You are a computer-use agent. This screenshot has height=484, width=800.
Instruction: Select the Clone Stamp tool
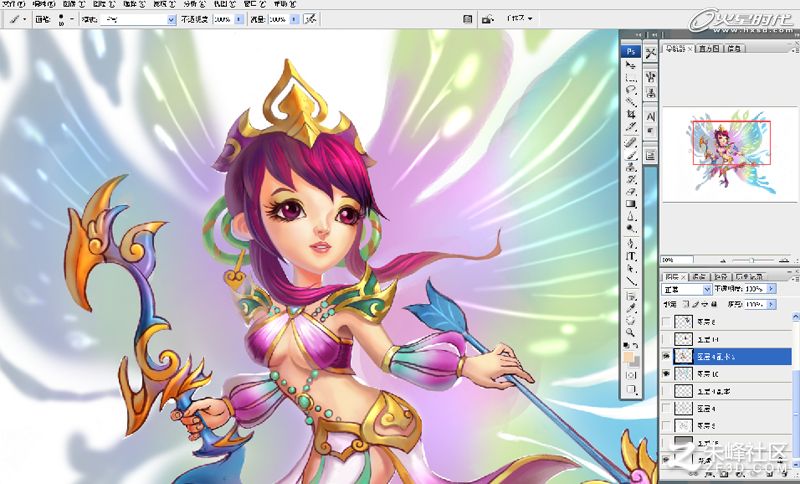631,167
